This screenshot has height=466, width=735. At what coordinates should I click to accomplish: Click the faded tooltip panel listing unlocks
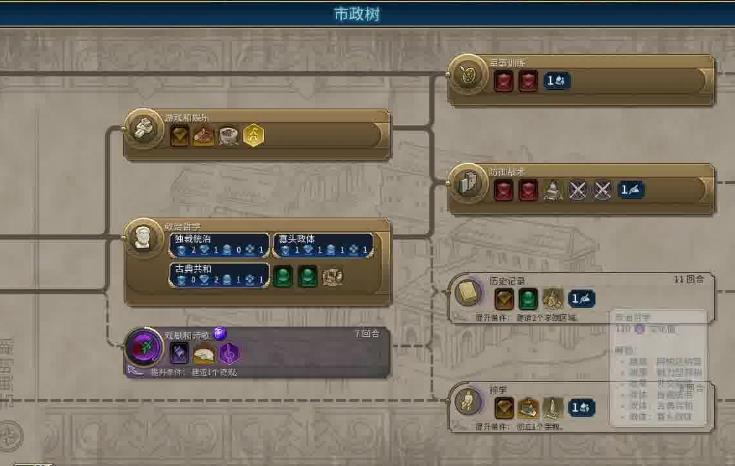658,368
